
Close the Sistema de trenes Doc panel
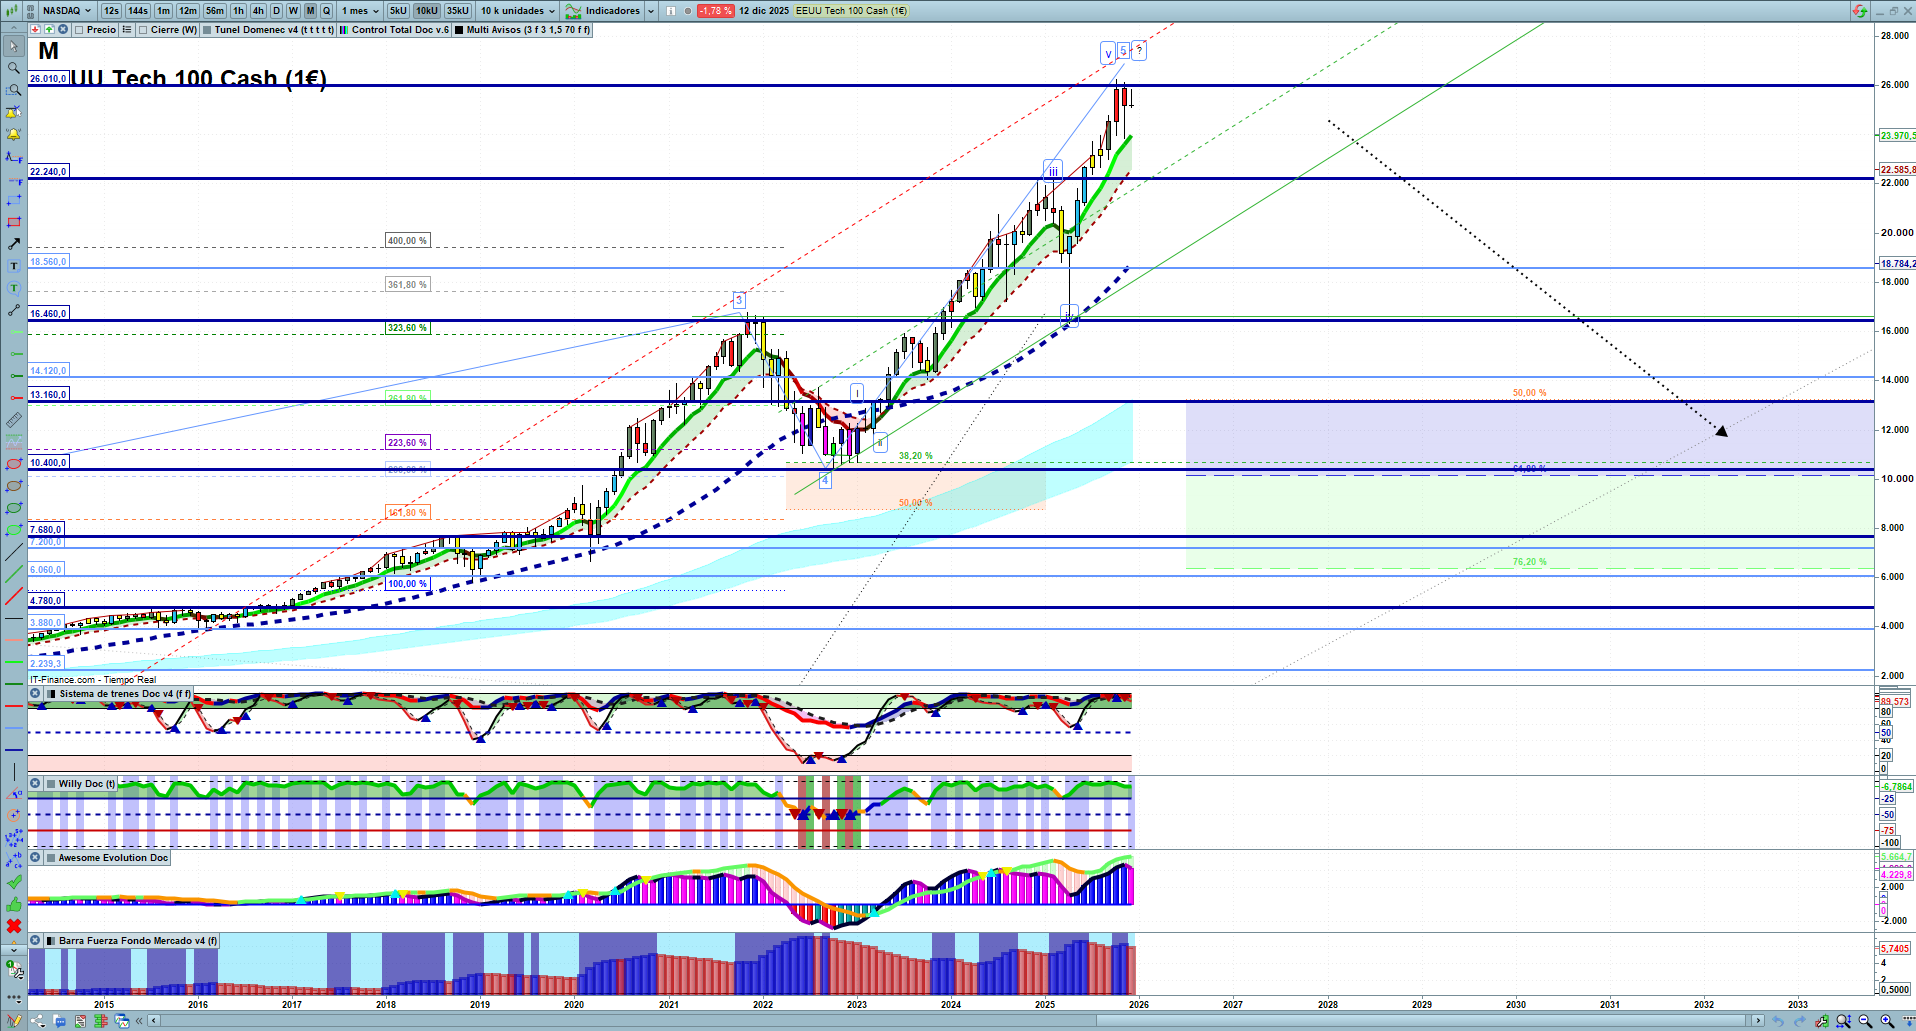click(x=35, y=693)
